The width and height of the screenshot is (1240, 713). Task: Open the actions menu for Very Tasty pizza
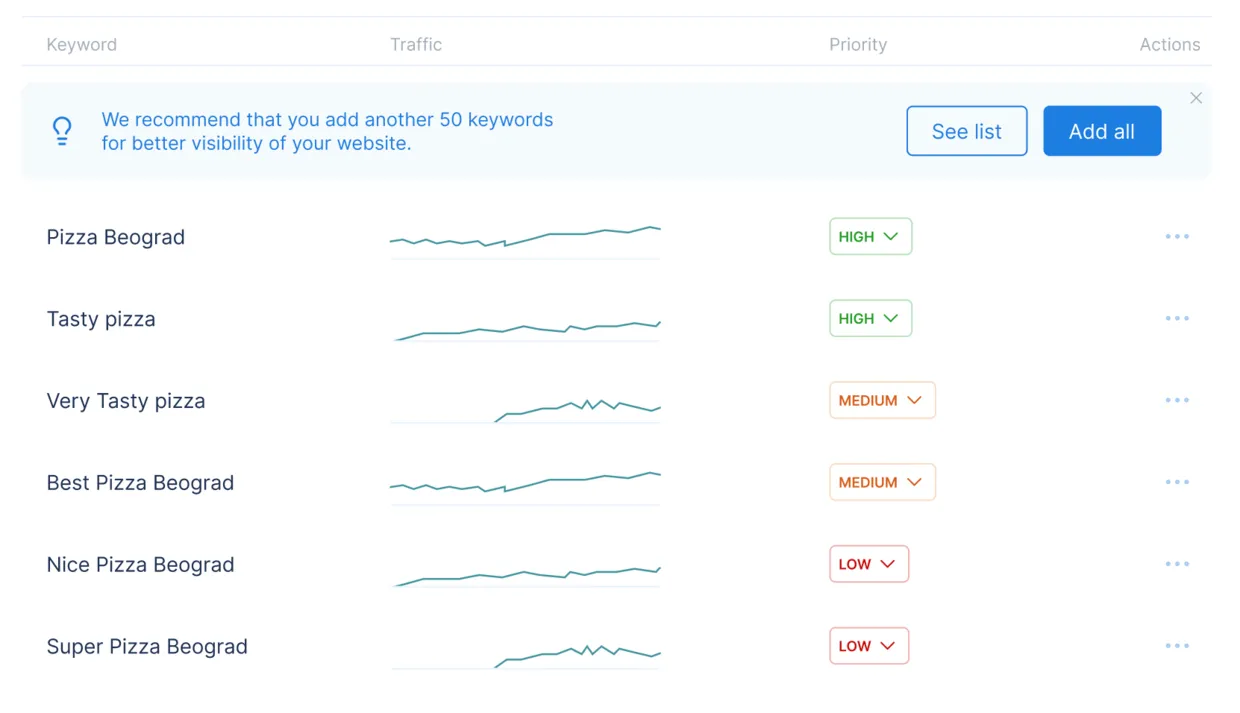(x=1177, y=400)
